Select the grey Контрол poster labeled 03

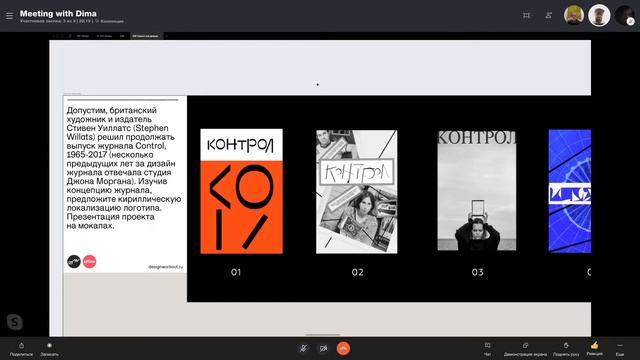pos(476,190)
